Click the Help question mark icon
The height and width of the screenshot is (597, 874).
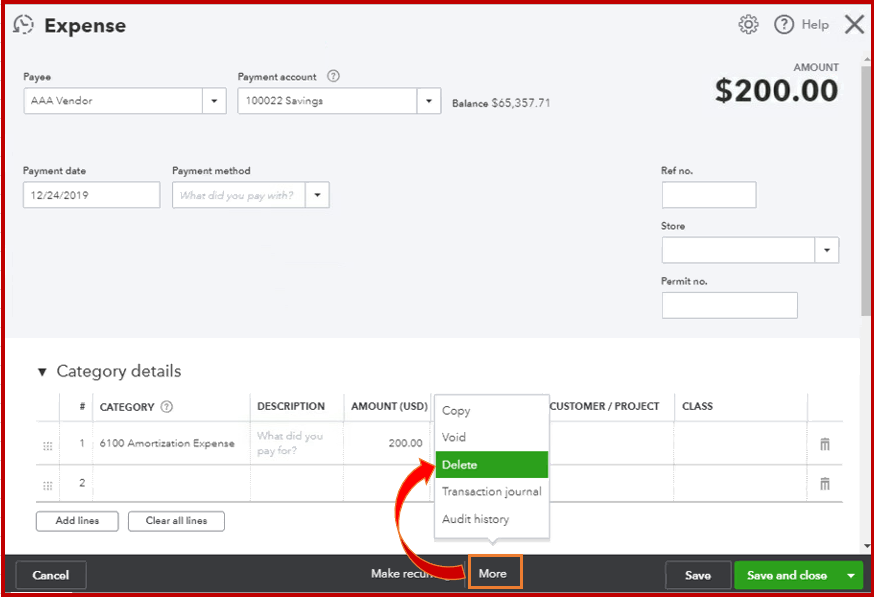click(x=784, y=25)
